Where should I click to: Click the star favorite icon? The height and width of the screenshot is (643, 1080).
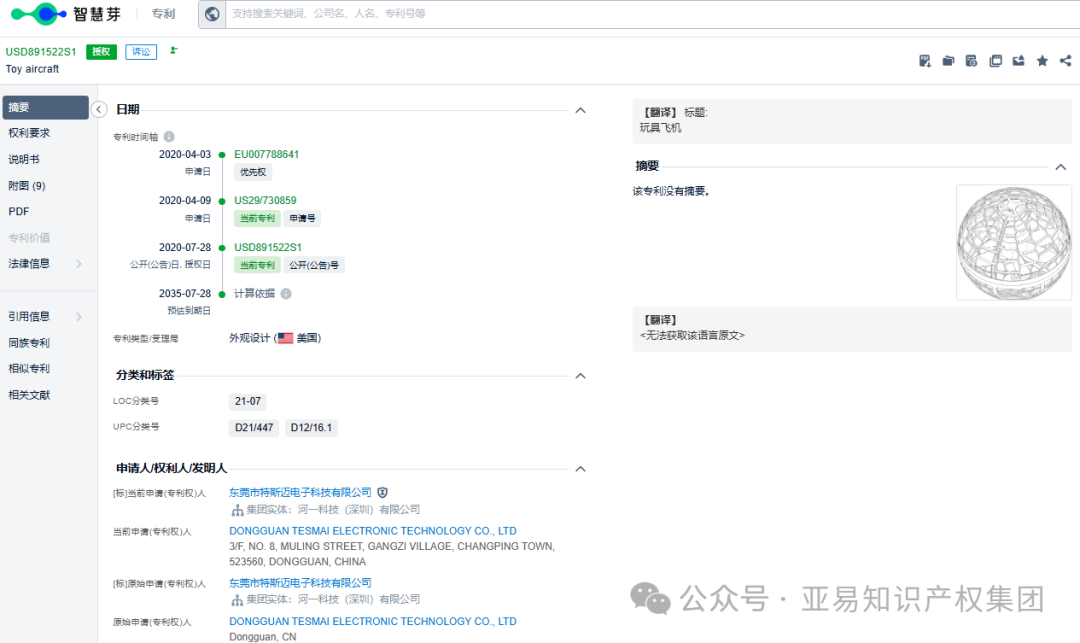pyautogui.click(x=1042, y=61)
